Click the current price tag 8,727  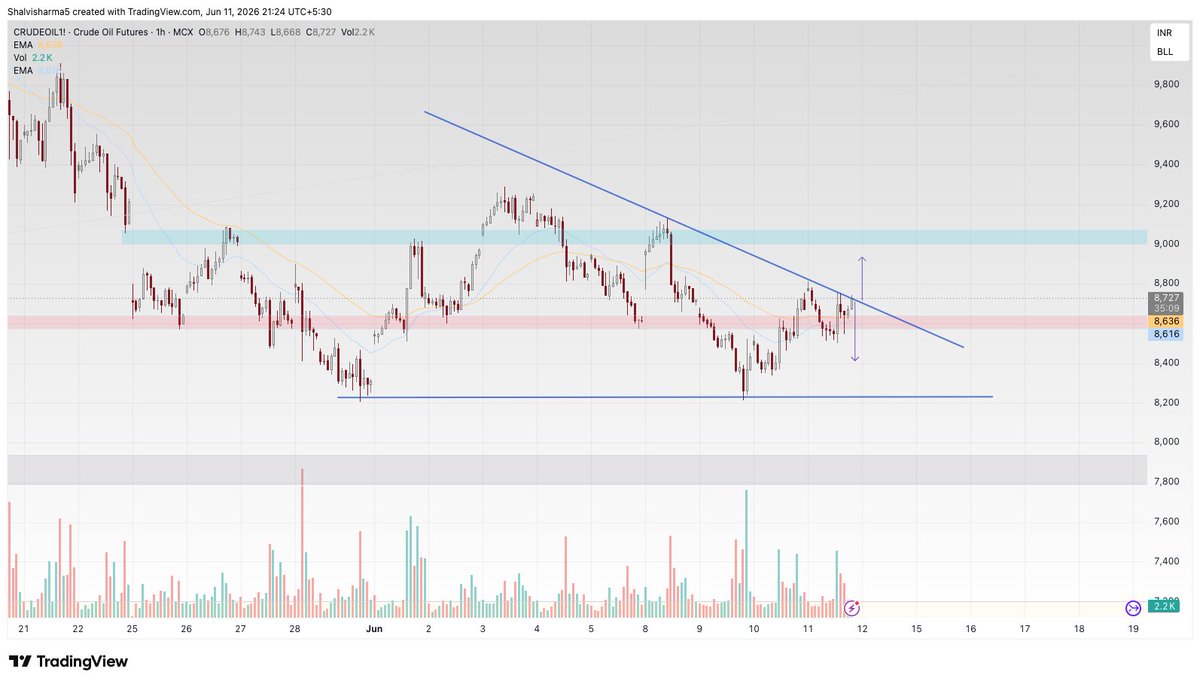pyautogui.click(x=1165, y=298)
